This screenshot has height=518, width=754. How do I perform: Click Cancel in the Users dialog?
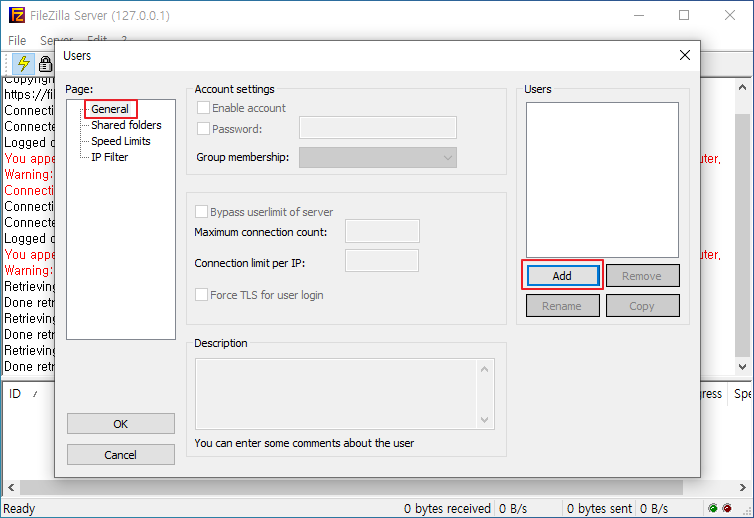tap(121, 455)
